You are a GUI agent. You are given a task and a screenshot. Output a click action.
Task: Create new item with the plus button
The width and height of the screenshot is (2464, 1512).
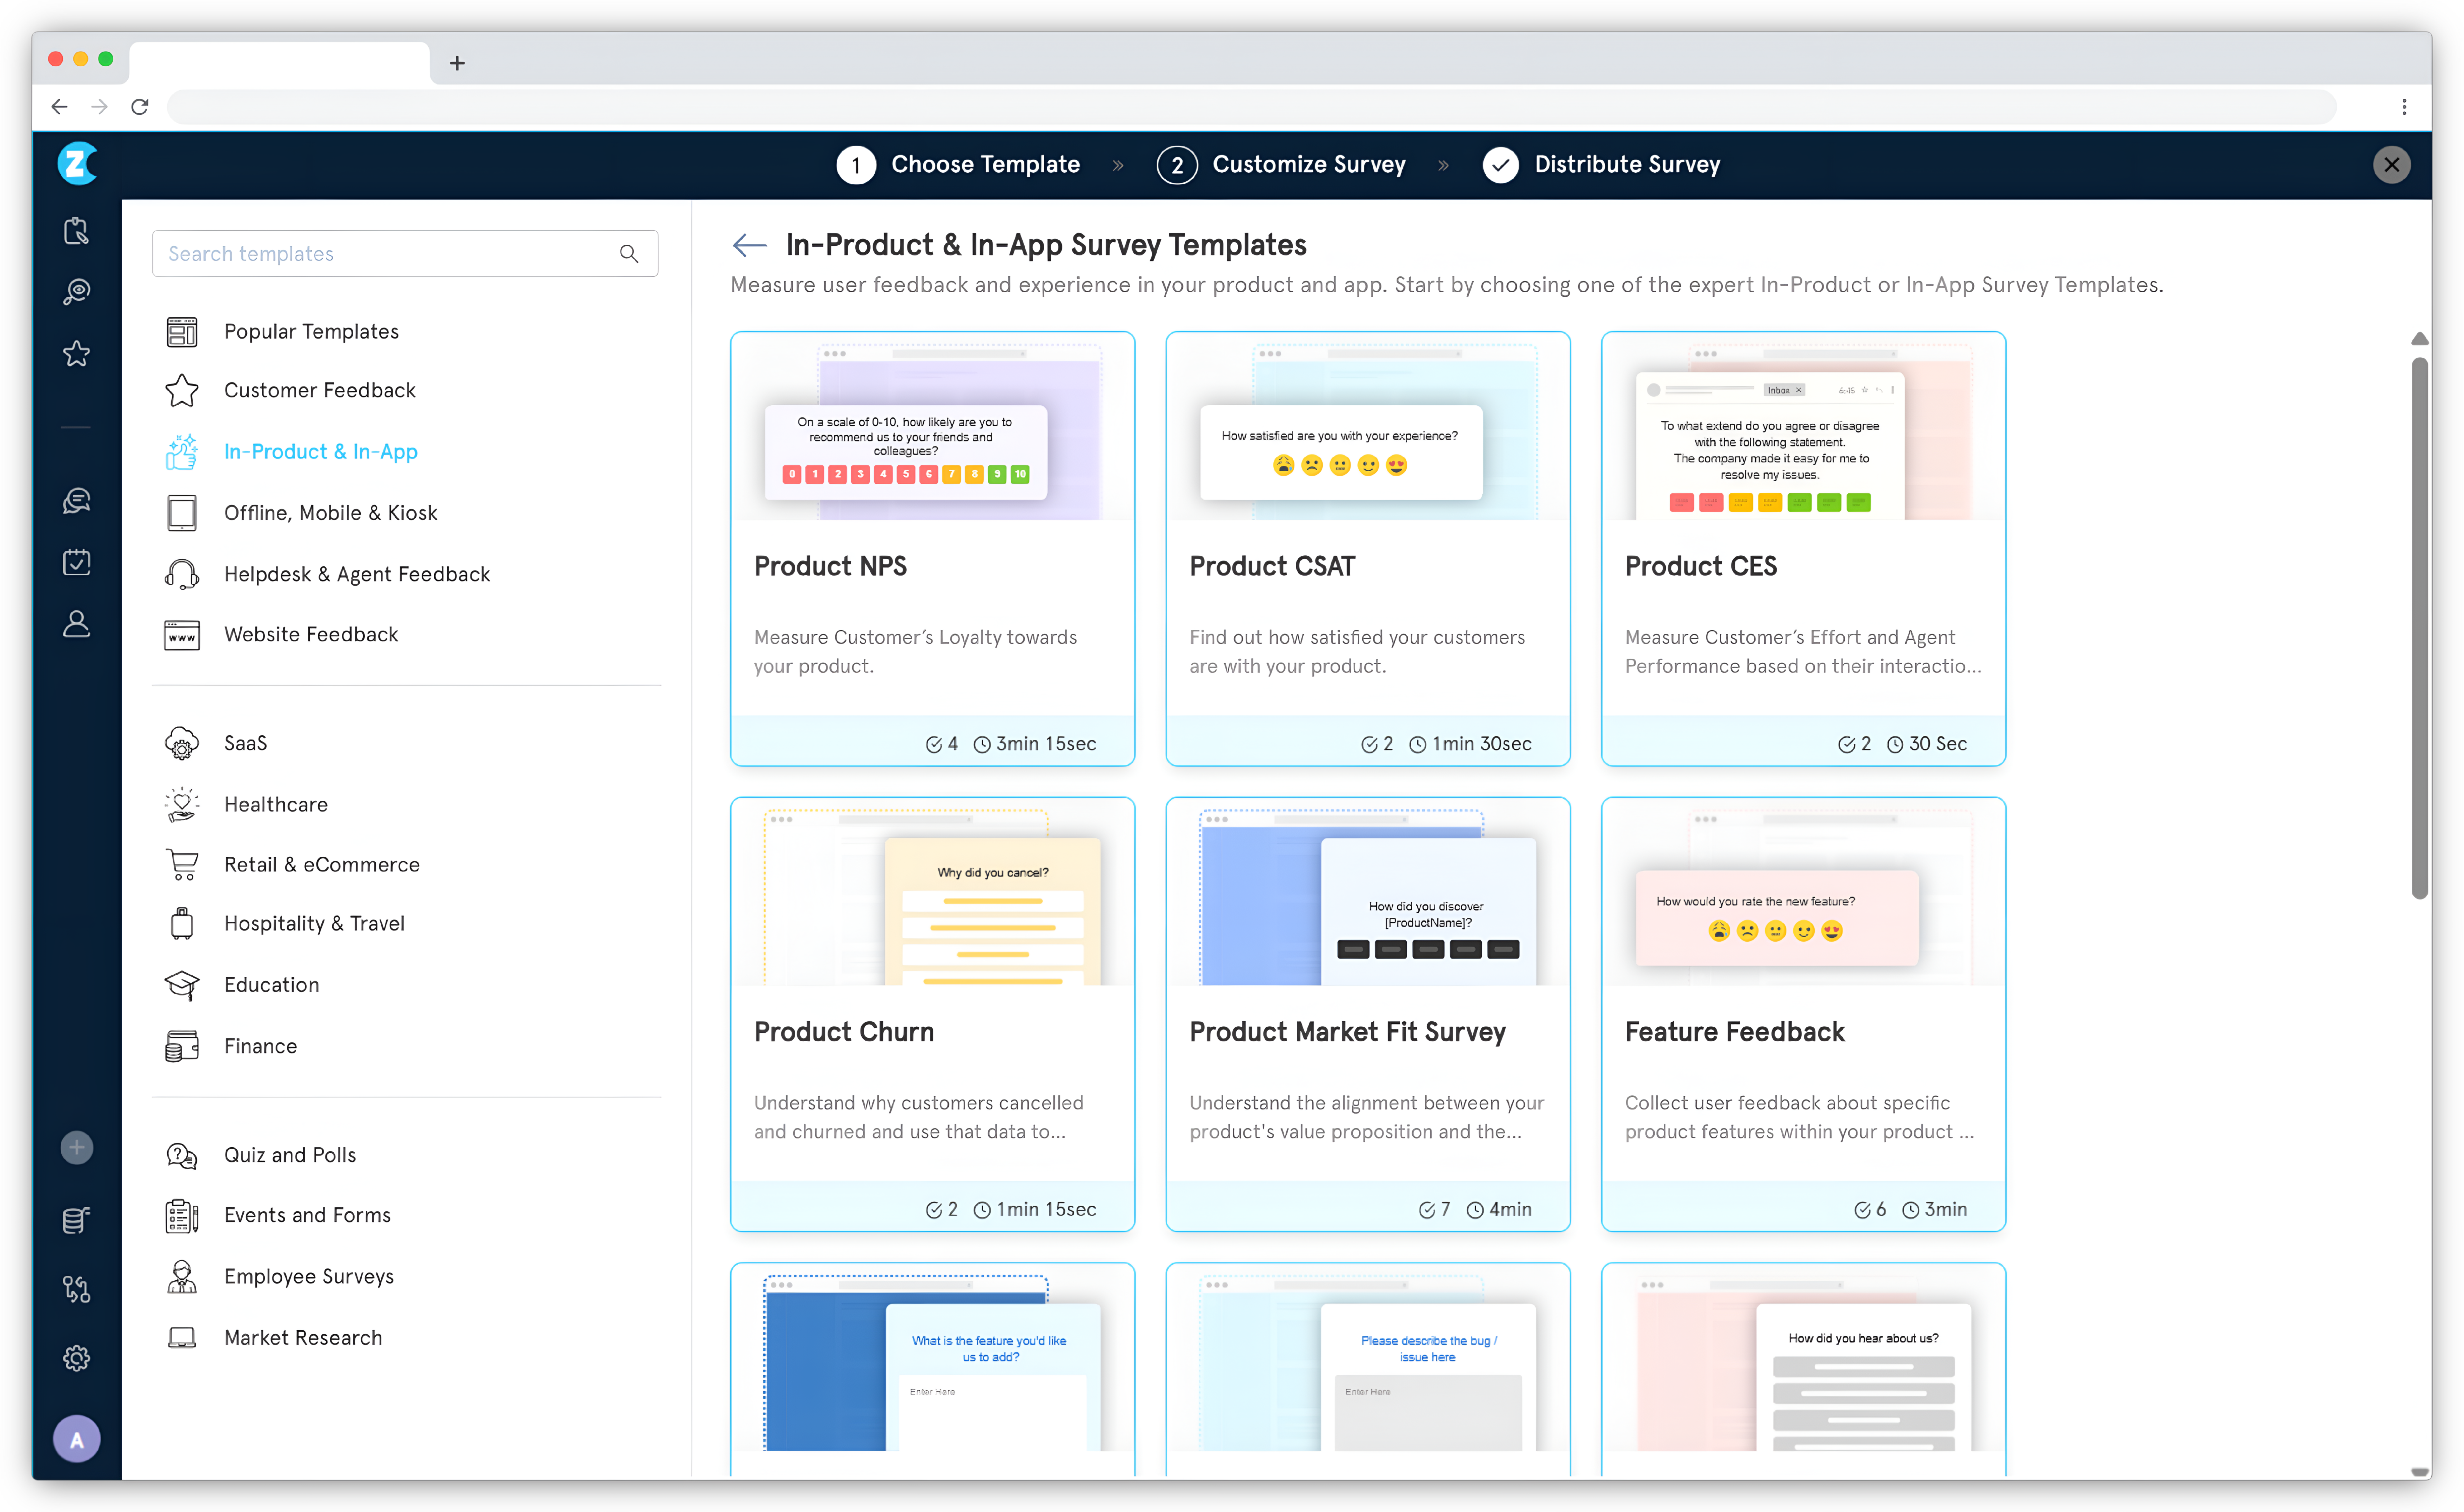click(x=77, y=1147)
